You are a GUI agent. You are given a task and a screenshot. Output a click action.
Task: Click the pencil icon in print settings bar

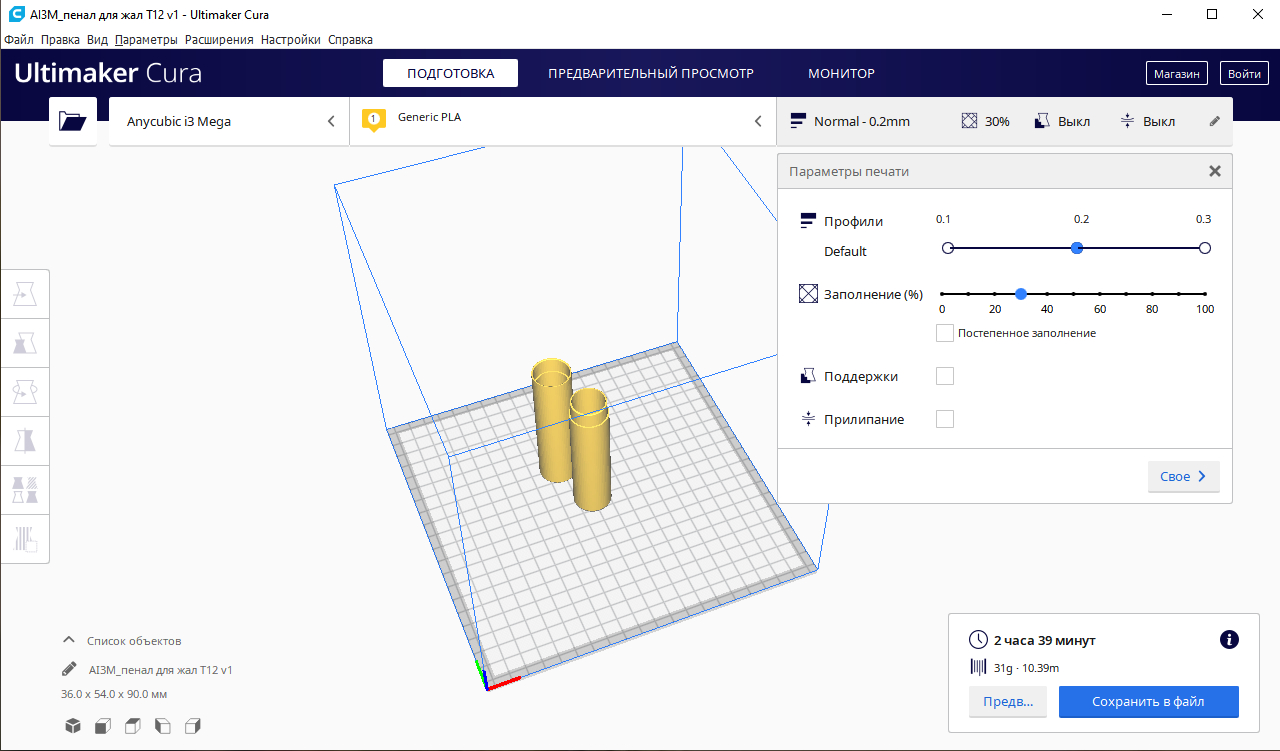click(x=1215, y=121)
